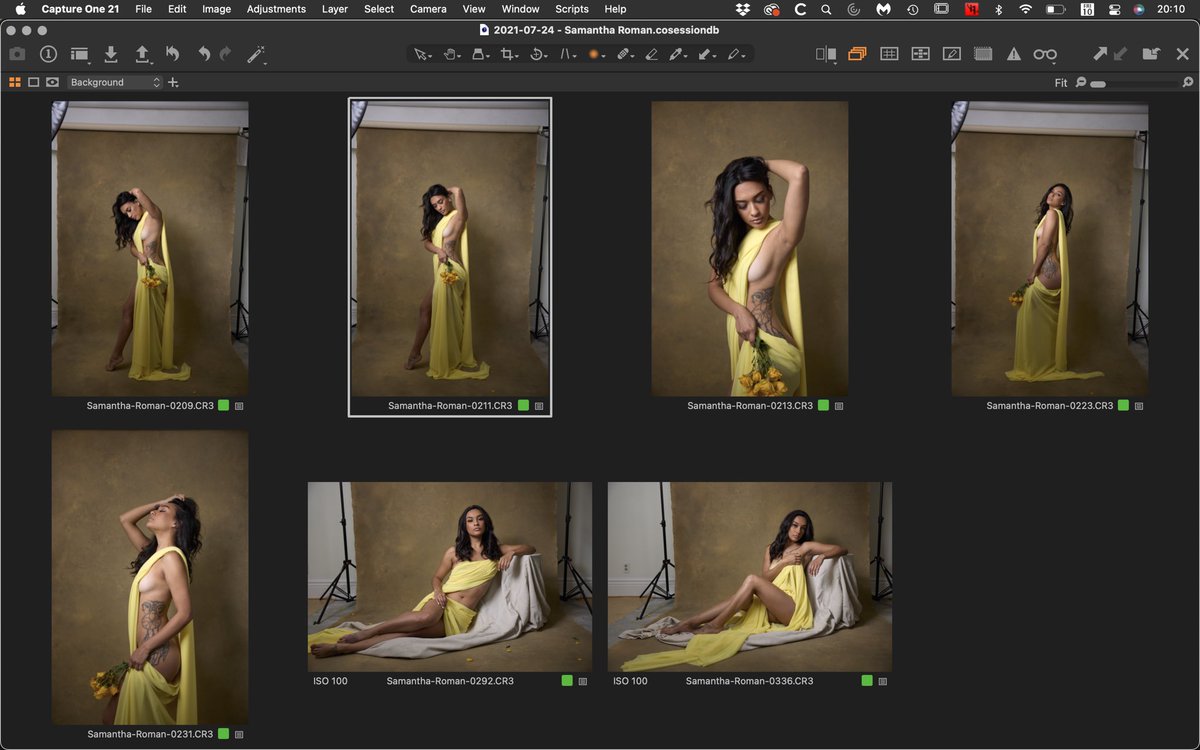Open the Background layer dropdown
Screen dimensions: 1200x750
point(114,82)
